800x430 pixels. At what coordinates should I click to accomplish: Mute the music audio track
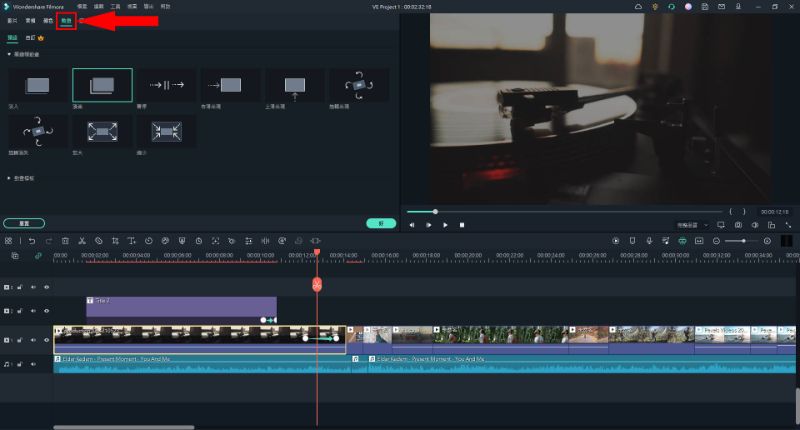(33, 364)
